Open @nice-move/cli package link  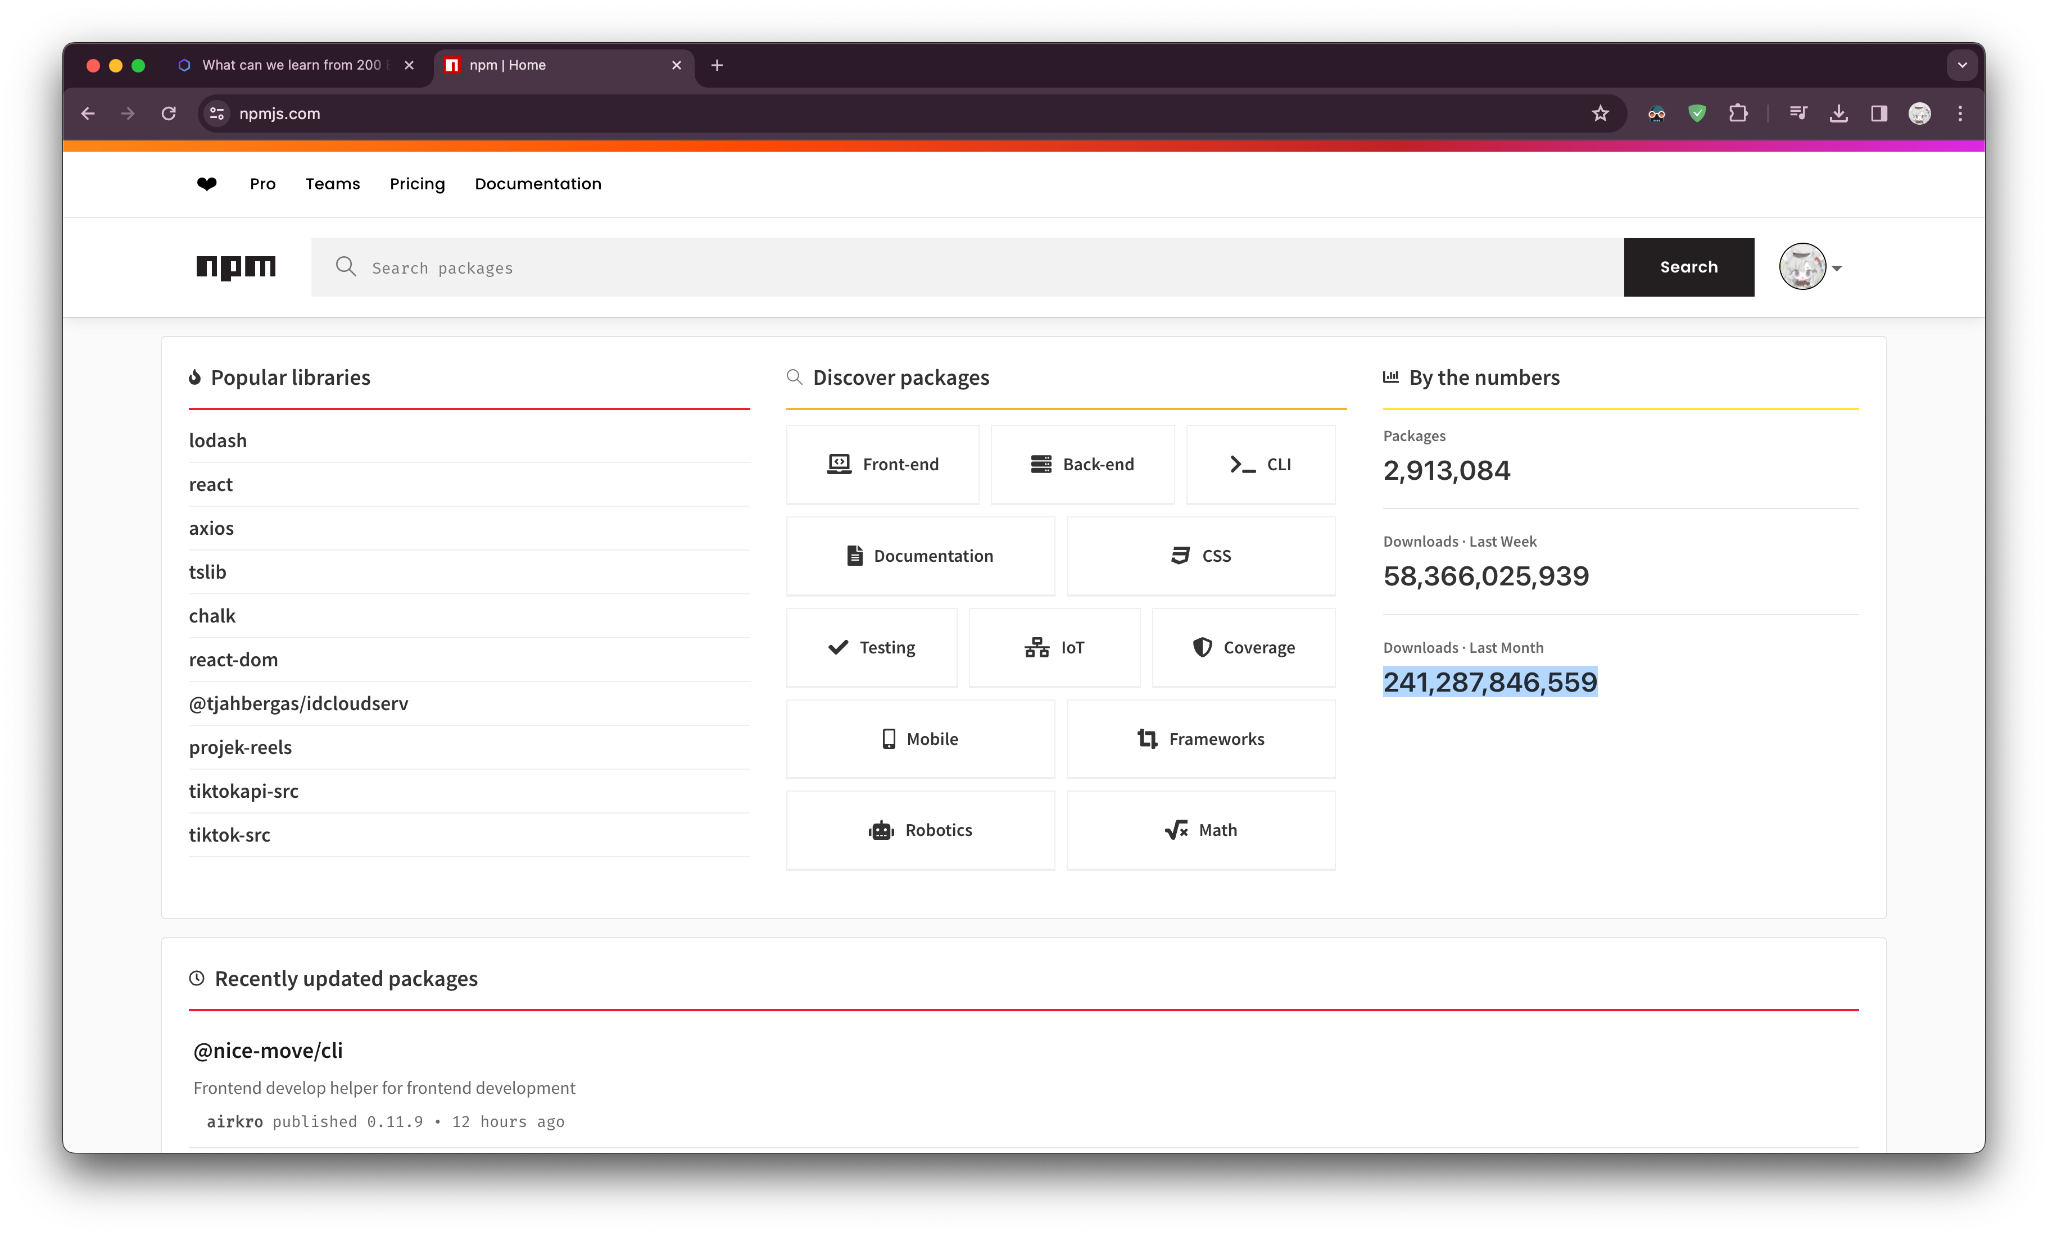[268, 1051]
